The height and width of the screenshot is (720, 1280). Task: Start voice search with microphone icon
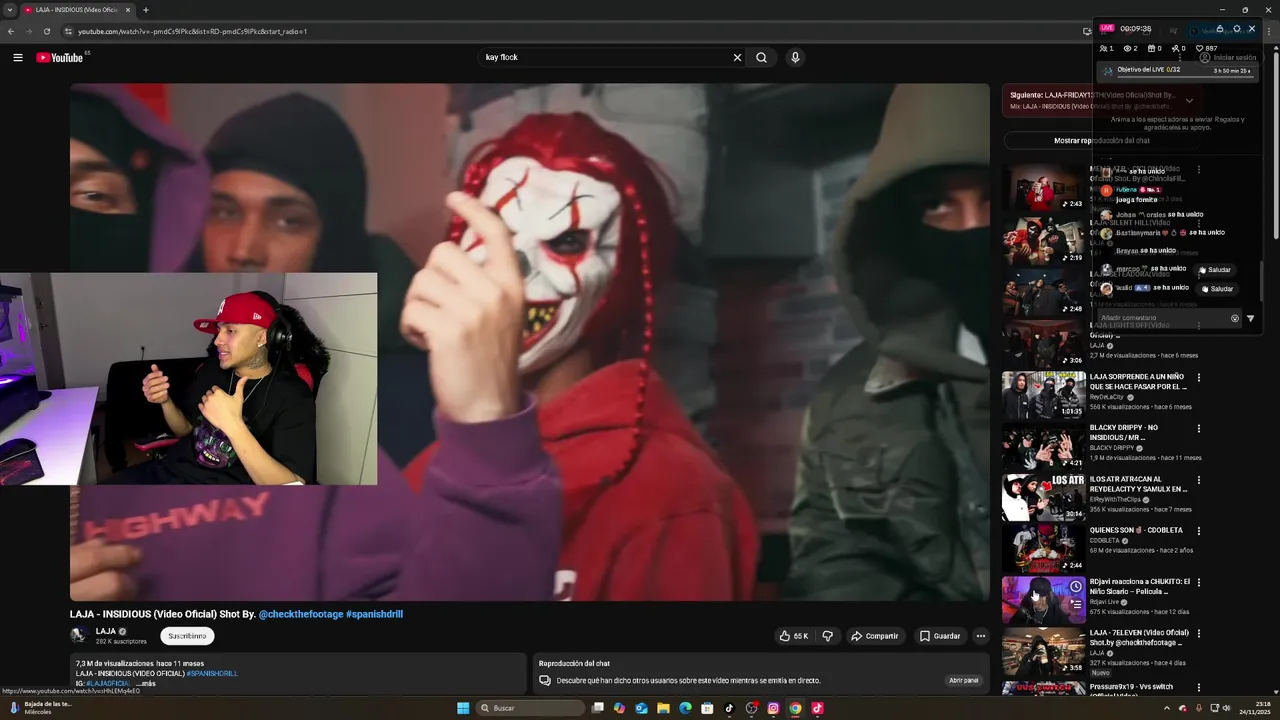(x=795, y=57)
